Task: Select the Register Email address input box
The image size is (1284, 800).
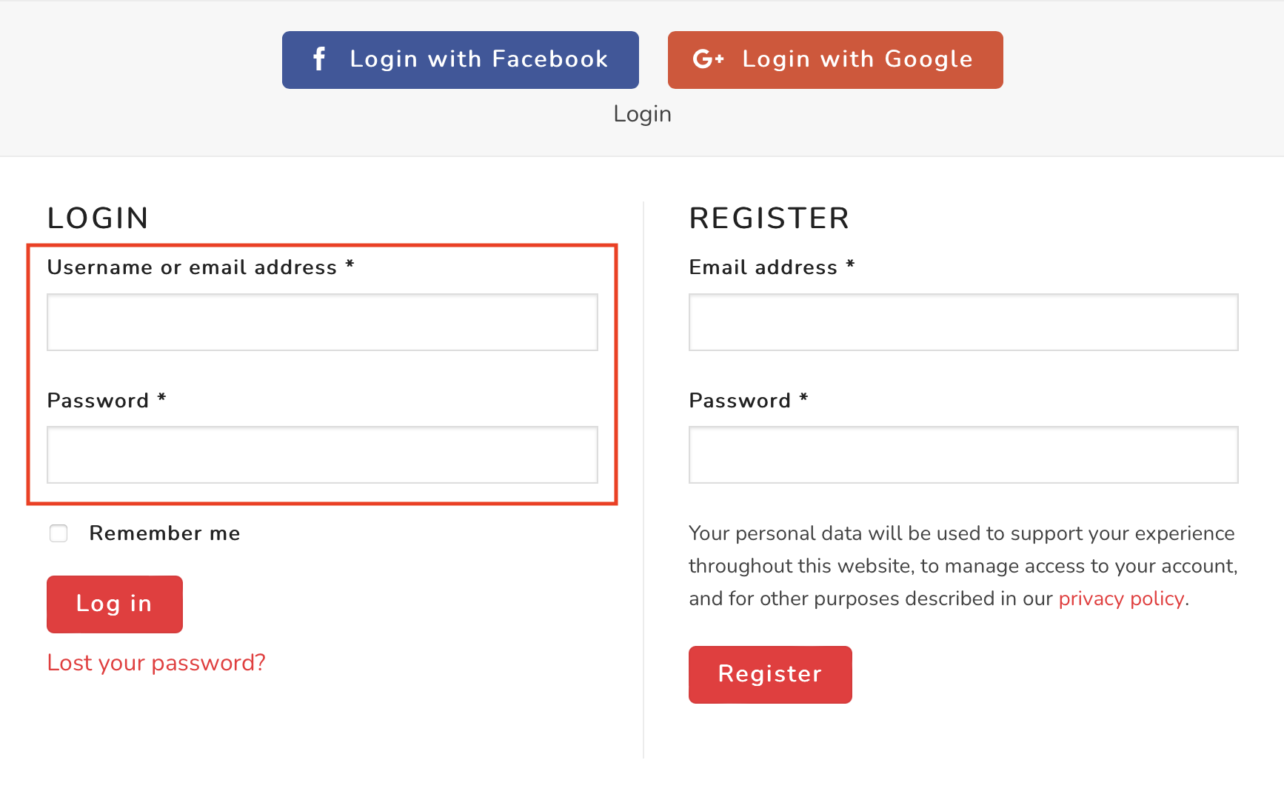Action: [x=963, y=322]
